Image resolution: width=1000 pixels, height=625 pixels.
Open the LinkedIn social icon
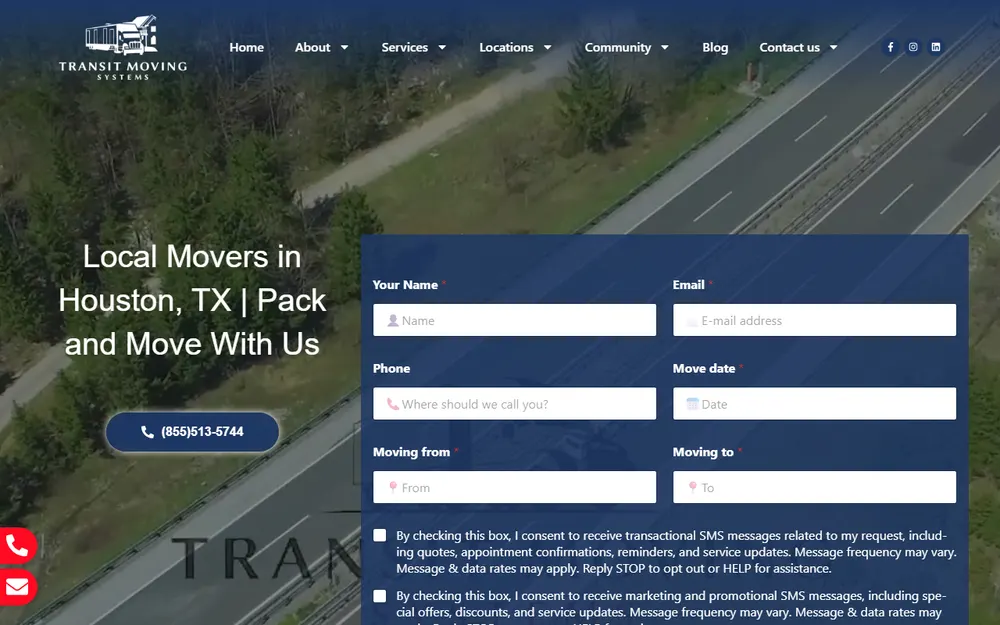[936, 47]
